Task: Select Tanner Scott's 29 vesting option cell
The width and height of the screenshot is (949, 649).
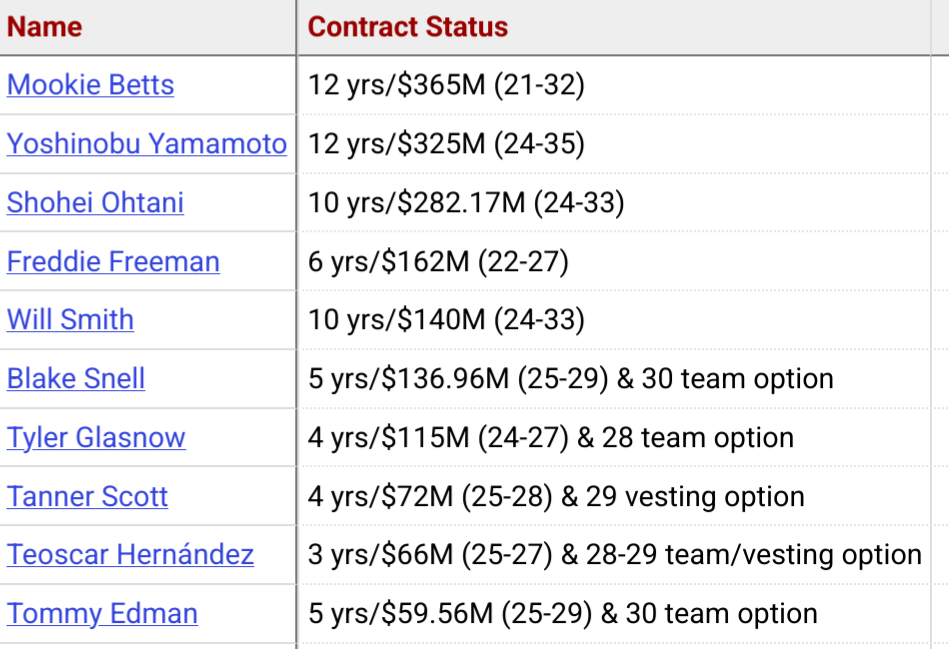Action: point(556,497)
